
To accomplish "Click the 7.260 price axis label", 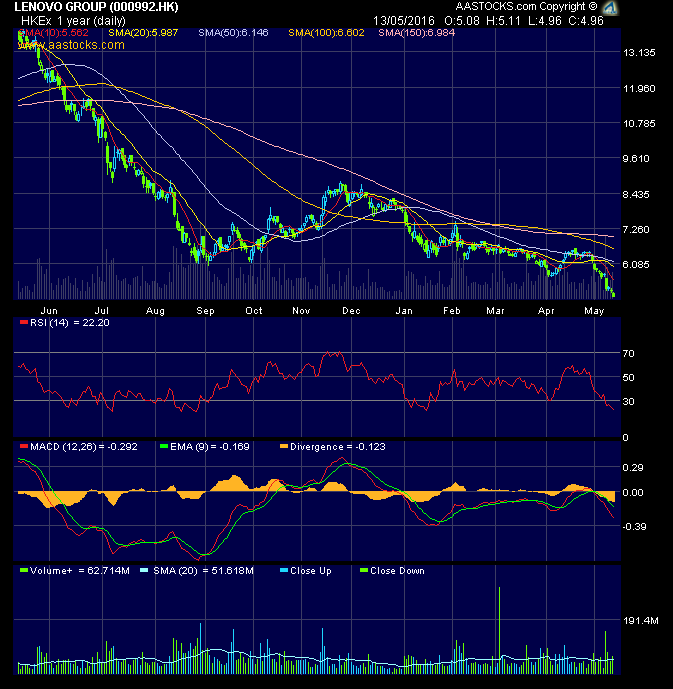I will tap(636, 229).
